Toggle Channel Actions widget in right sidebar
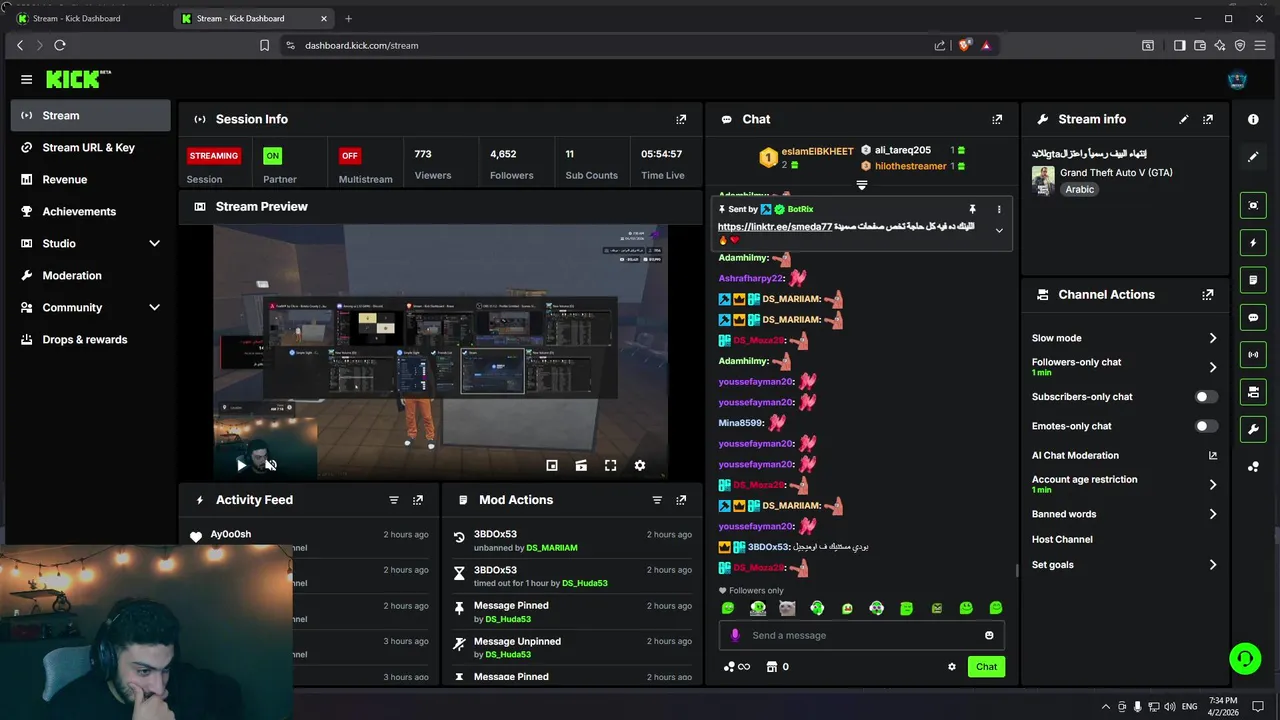1280x720 pixels. pyautogui.click(x=1253, y=392)
